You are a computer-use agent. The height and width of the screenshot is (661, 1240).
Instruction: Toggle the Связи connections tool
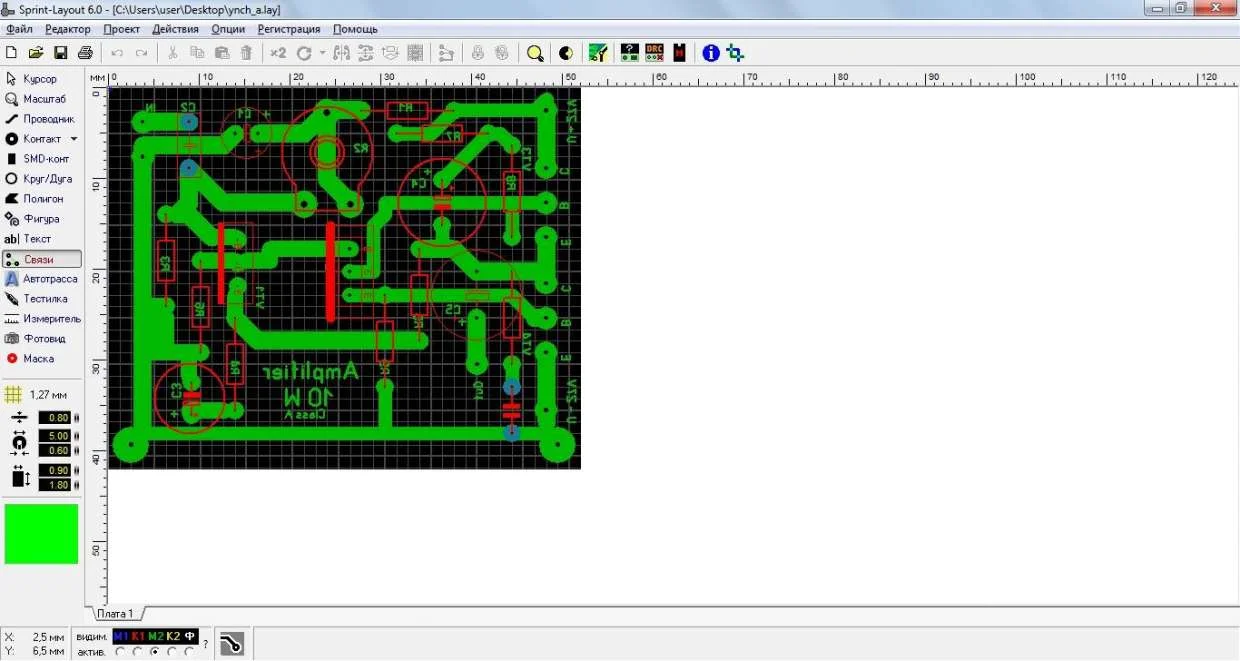coord(42,259)
